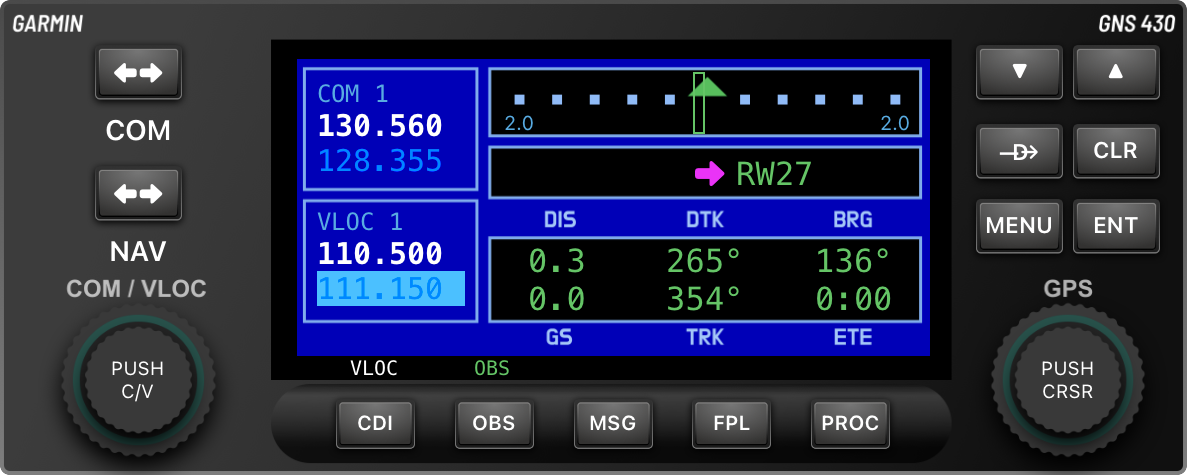Screen dimensions: 1187x475
Task: Click the BRG value 136°
Action: [x=853, y=261]
